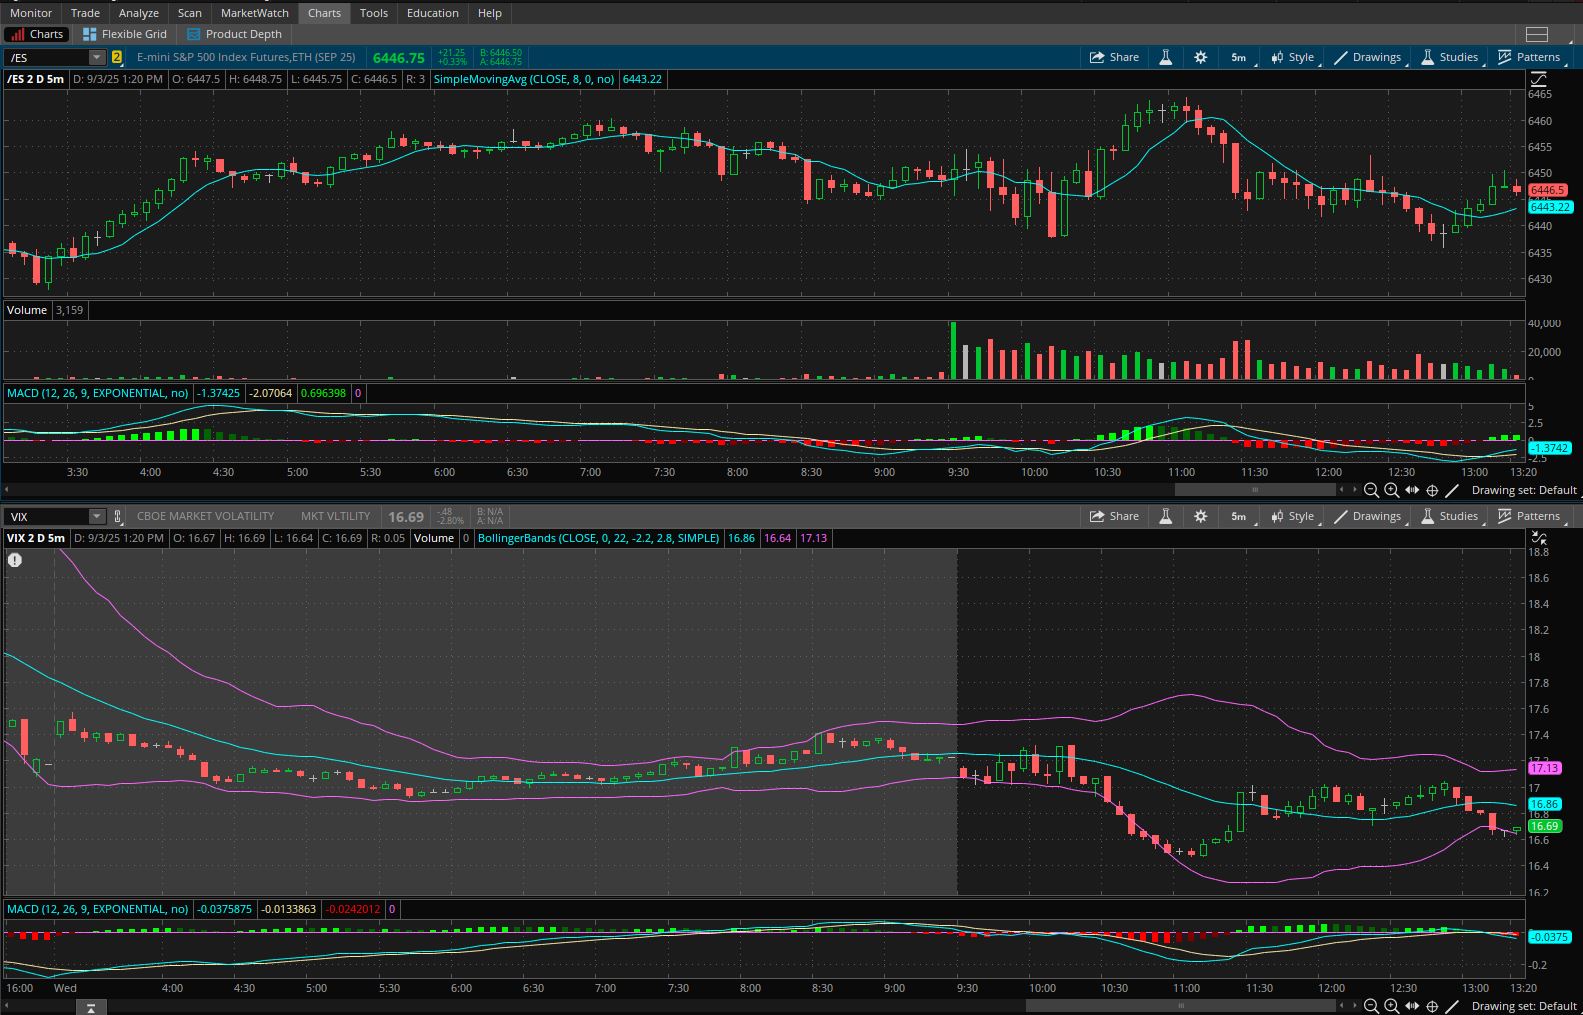Screen dimensions: 1583x1015
Task: Share the VIX chart
Action: click(x=1114, y=516)
